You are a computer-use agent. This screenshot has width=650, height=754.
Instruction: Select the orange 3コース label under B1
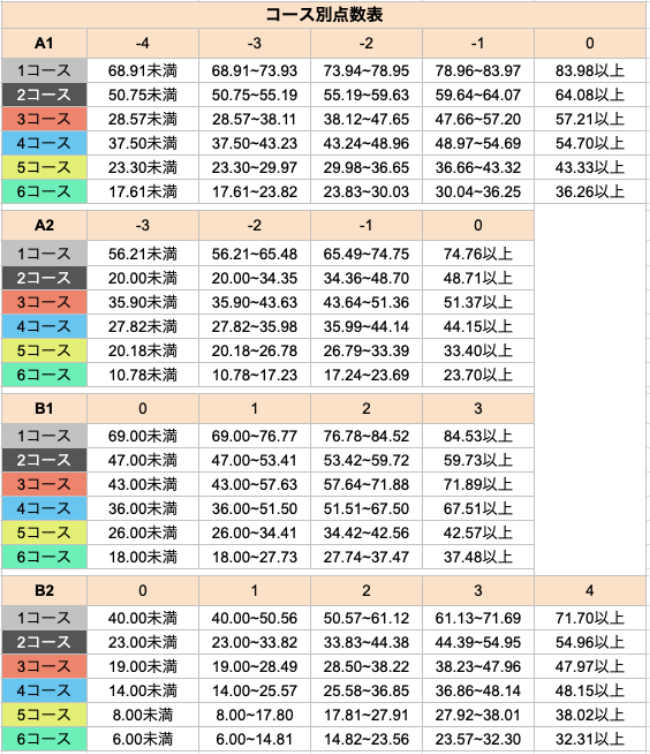(x=44, y=485)
